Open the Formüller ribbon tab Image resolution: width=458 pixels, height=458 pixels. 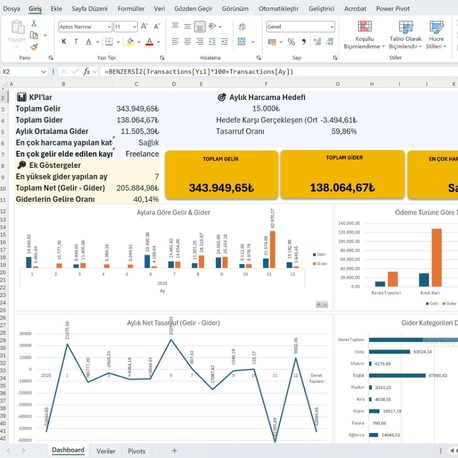click(x=131, y=9)
